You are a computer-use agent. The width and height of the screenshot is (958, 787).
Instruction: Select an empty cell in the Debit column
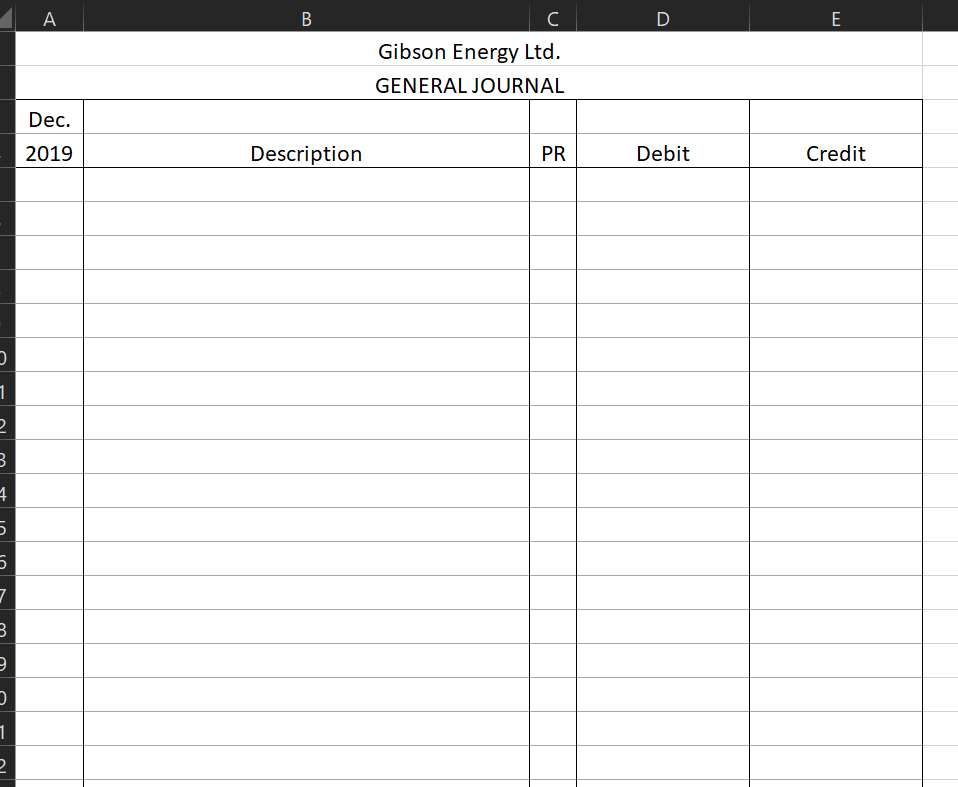click(662, 185)
